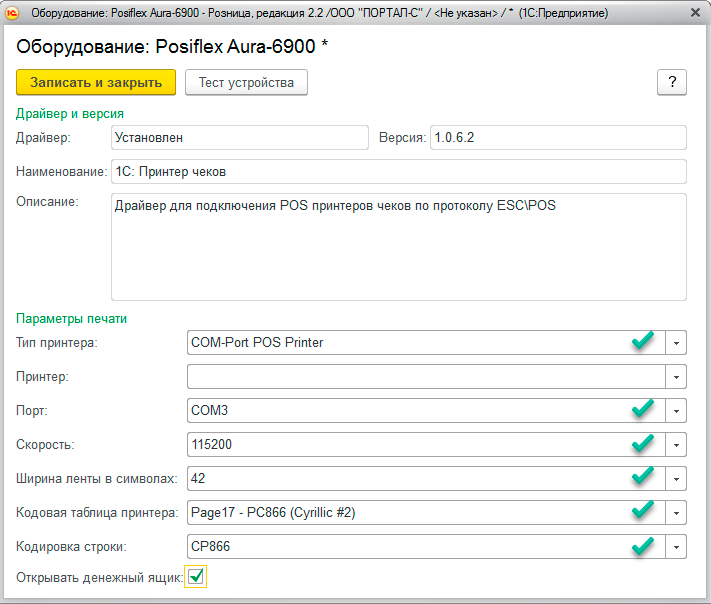Open 'Кодовая таблица принтера' dropdown
711x604 pixels.
[x=677, y=513]
